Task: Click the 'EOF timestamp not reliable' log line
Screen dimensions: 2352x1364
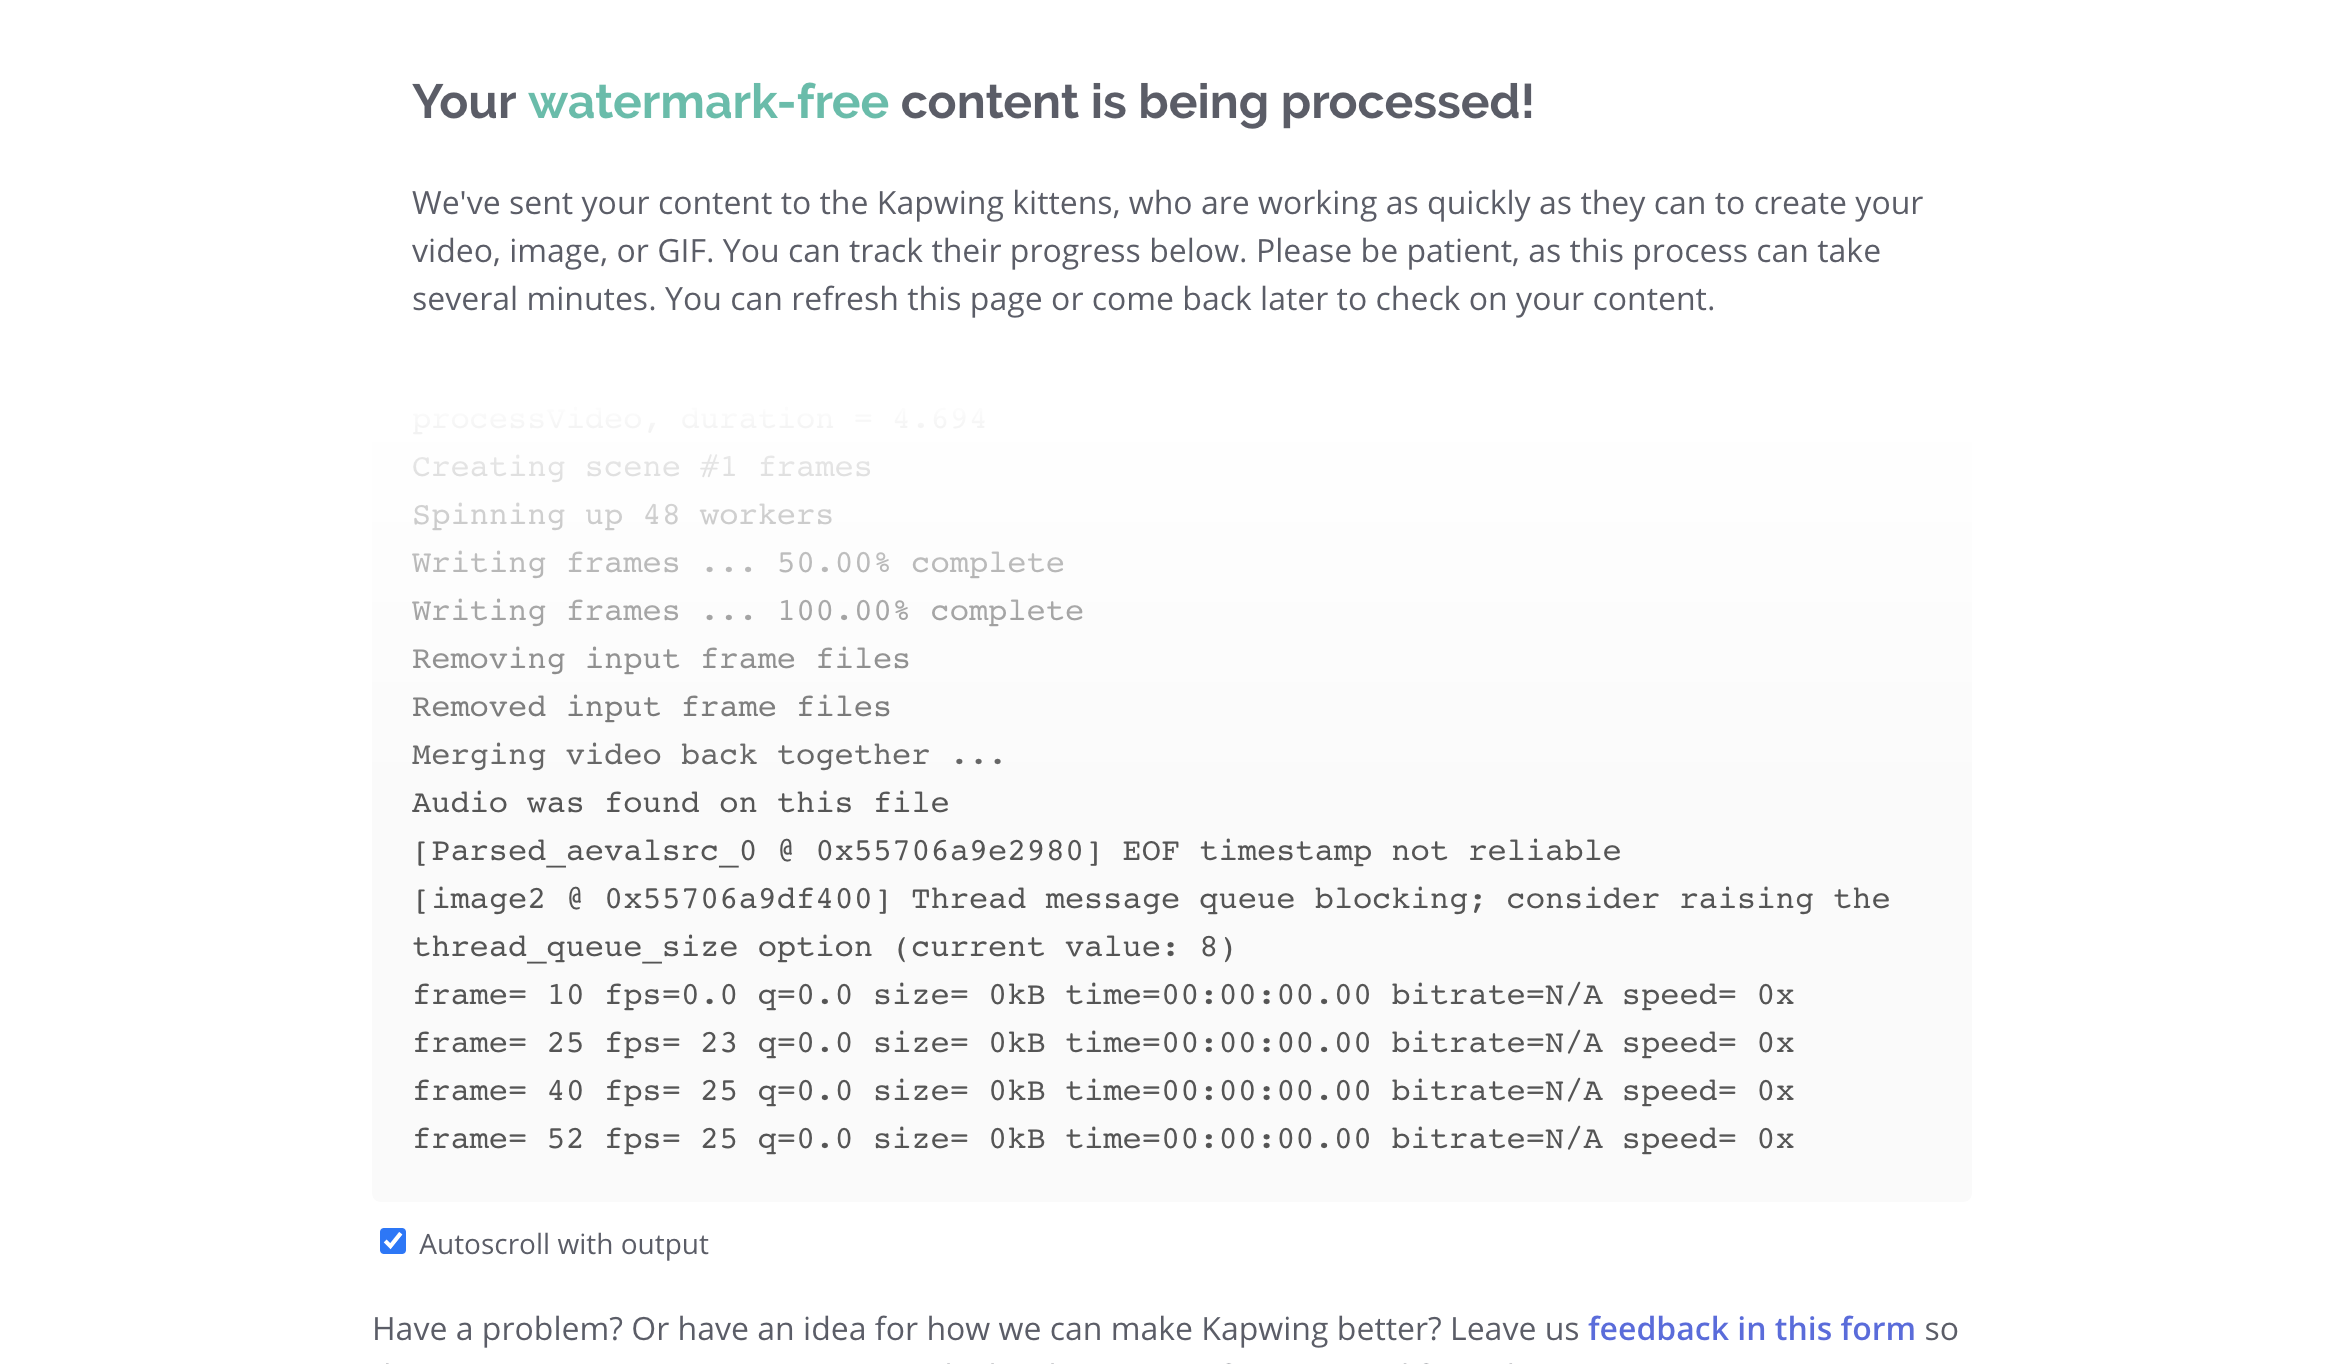Action: pos(1016,851)
